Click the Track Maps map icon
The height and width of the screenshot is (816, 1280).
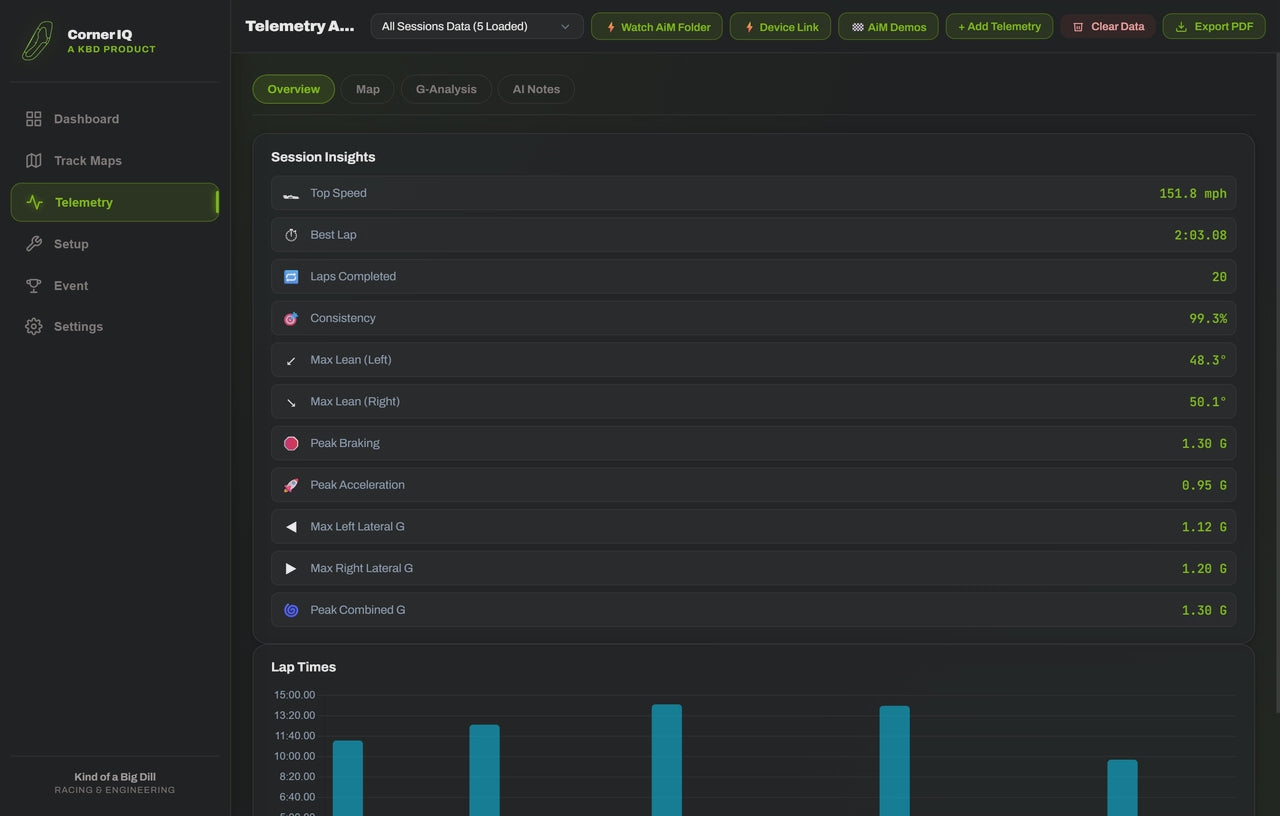[x=34, y=161]
